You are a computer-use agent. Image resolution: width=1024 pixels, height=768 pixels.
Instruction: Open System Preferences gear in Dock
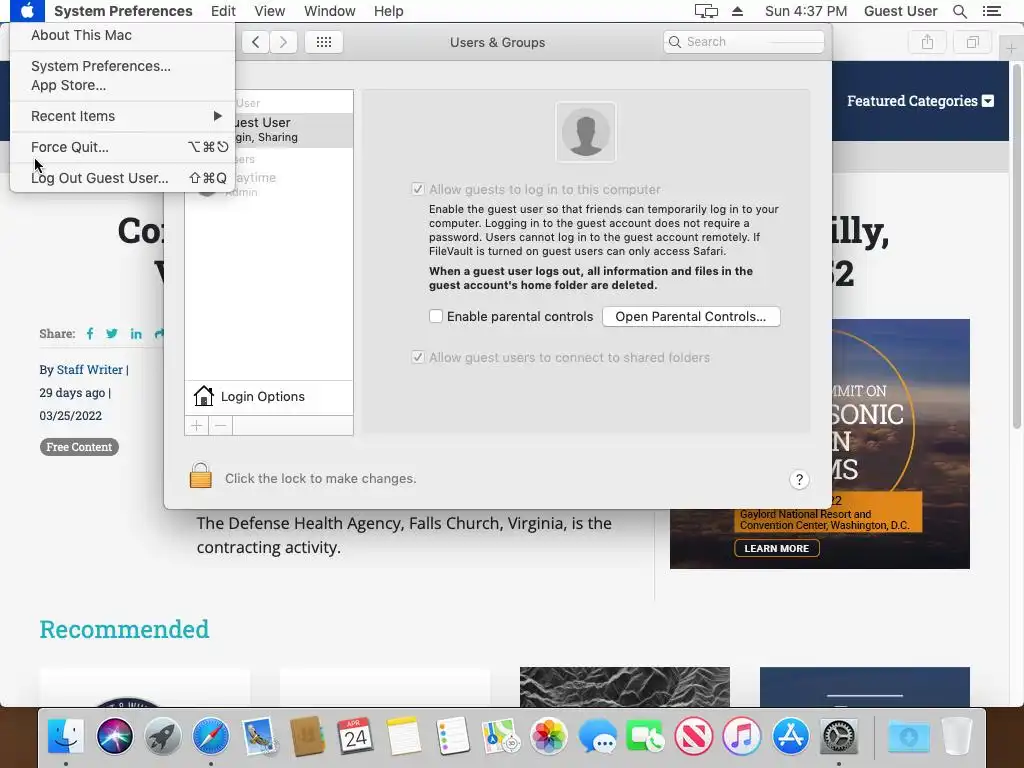click(839, 736)
